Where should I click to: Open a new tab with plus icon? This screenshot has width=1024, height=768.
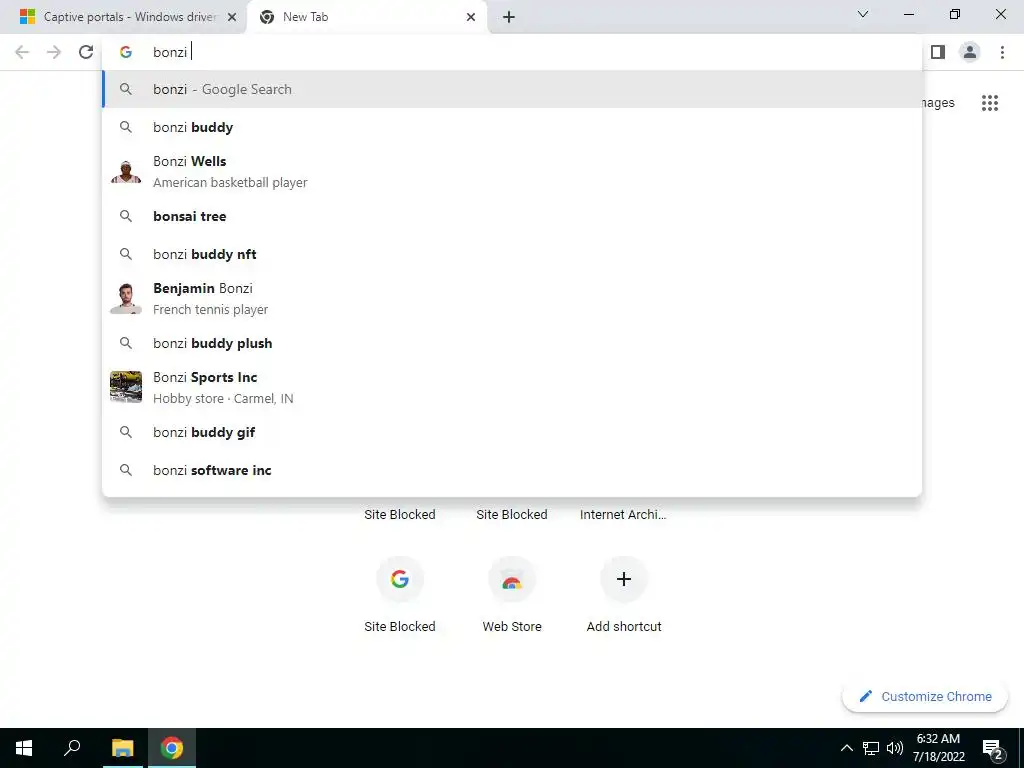509,17
